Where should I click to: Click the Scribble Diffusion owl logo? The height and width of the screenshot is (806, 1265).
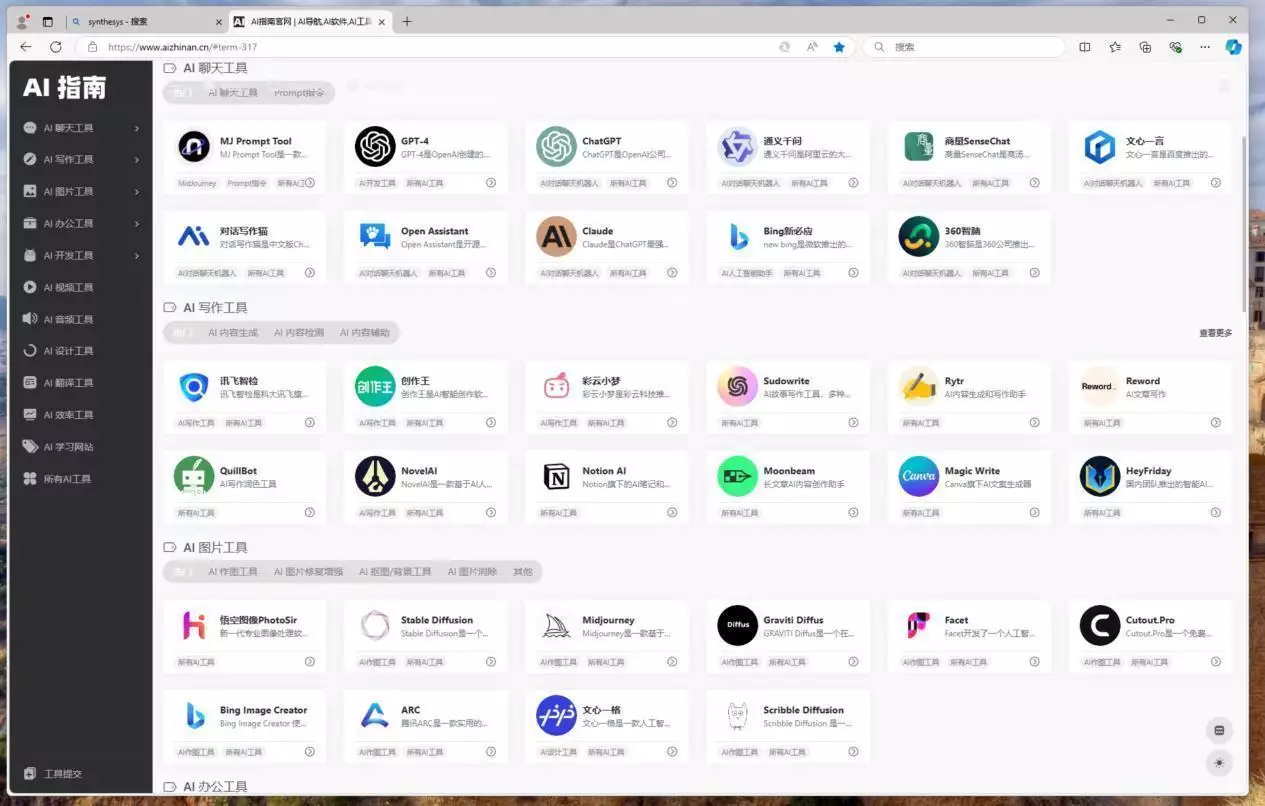click(x=737, y=715)
